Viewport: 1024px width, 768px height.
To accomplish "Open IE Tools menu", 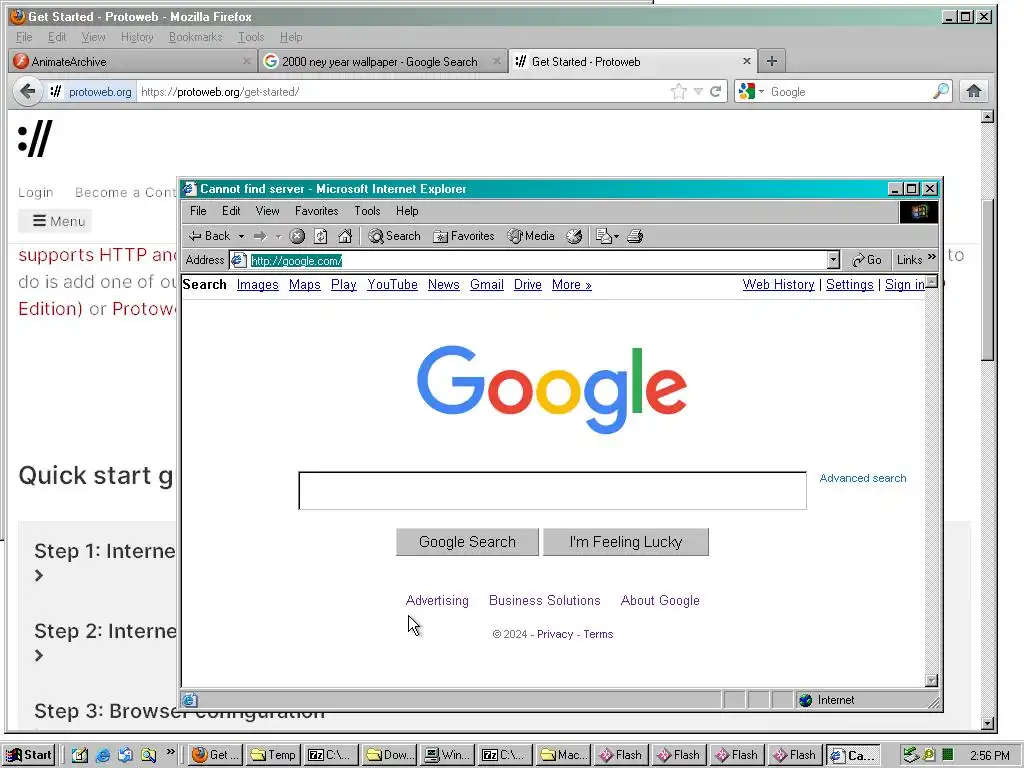I will click(367, 211).
